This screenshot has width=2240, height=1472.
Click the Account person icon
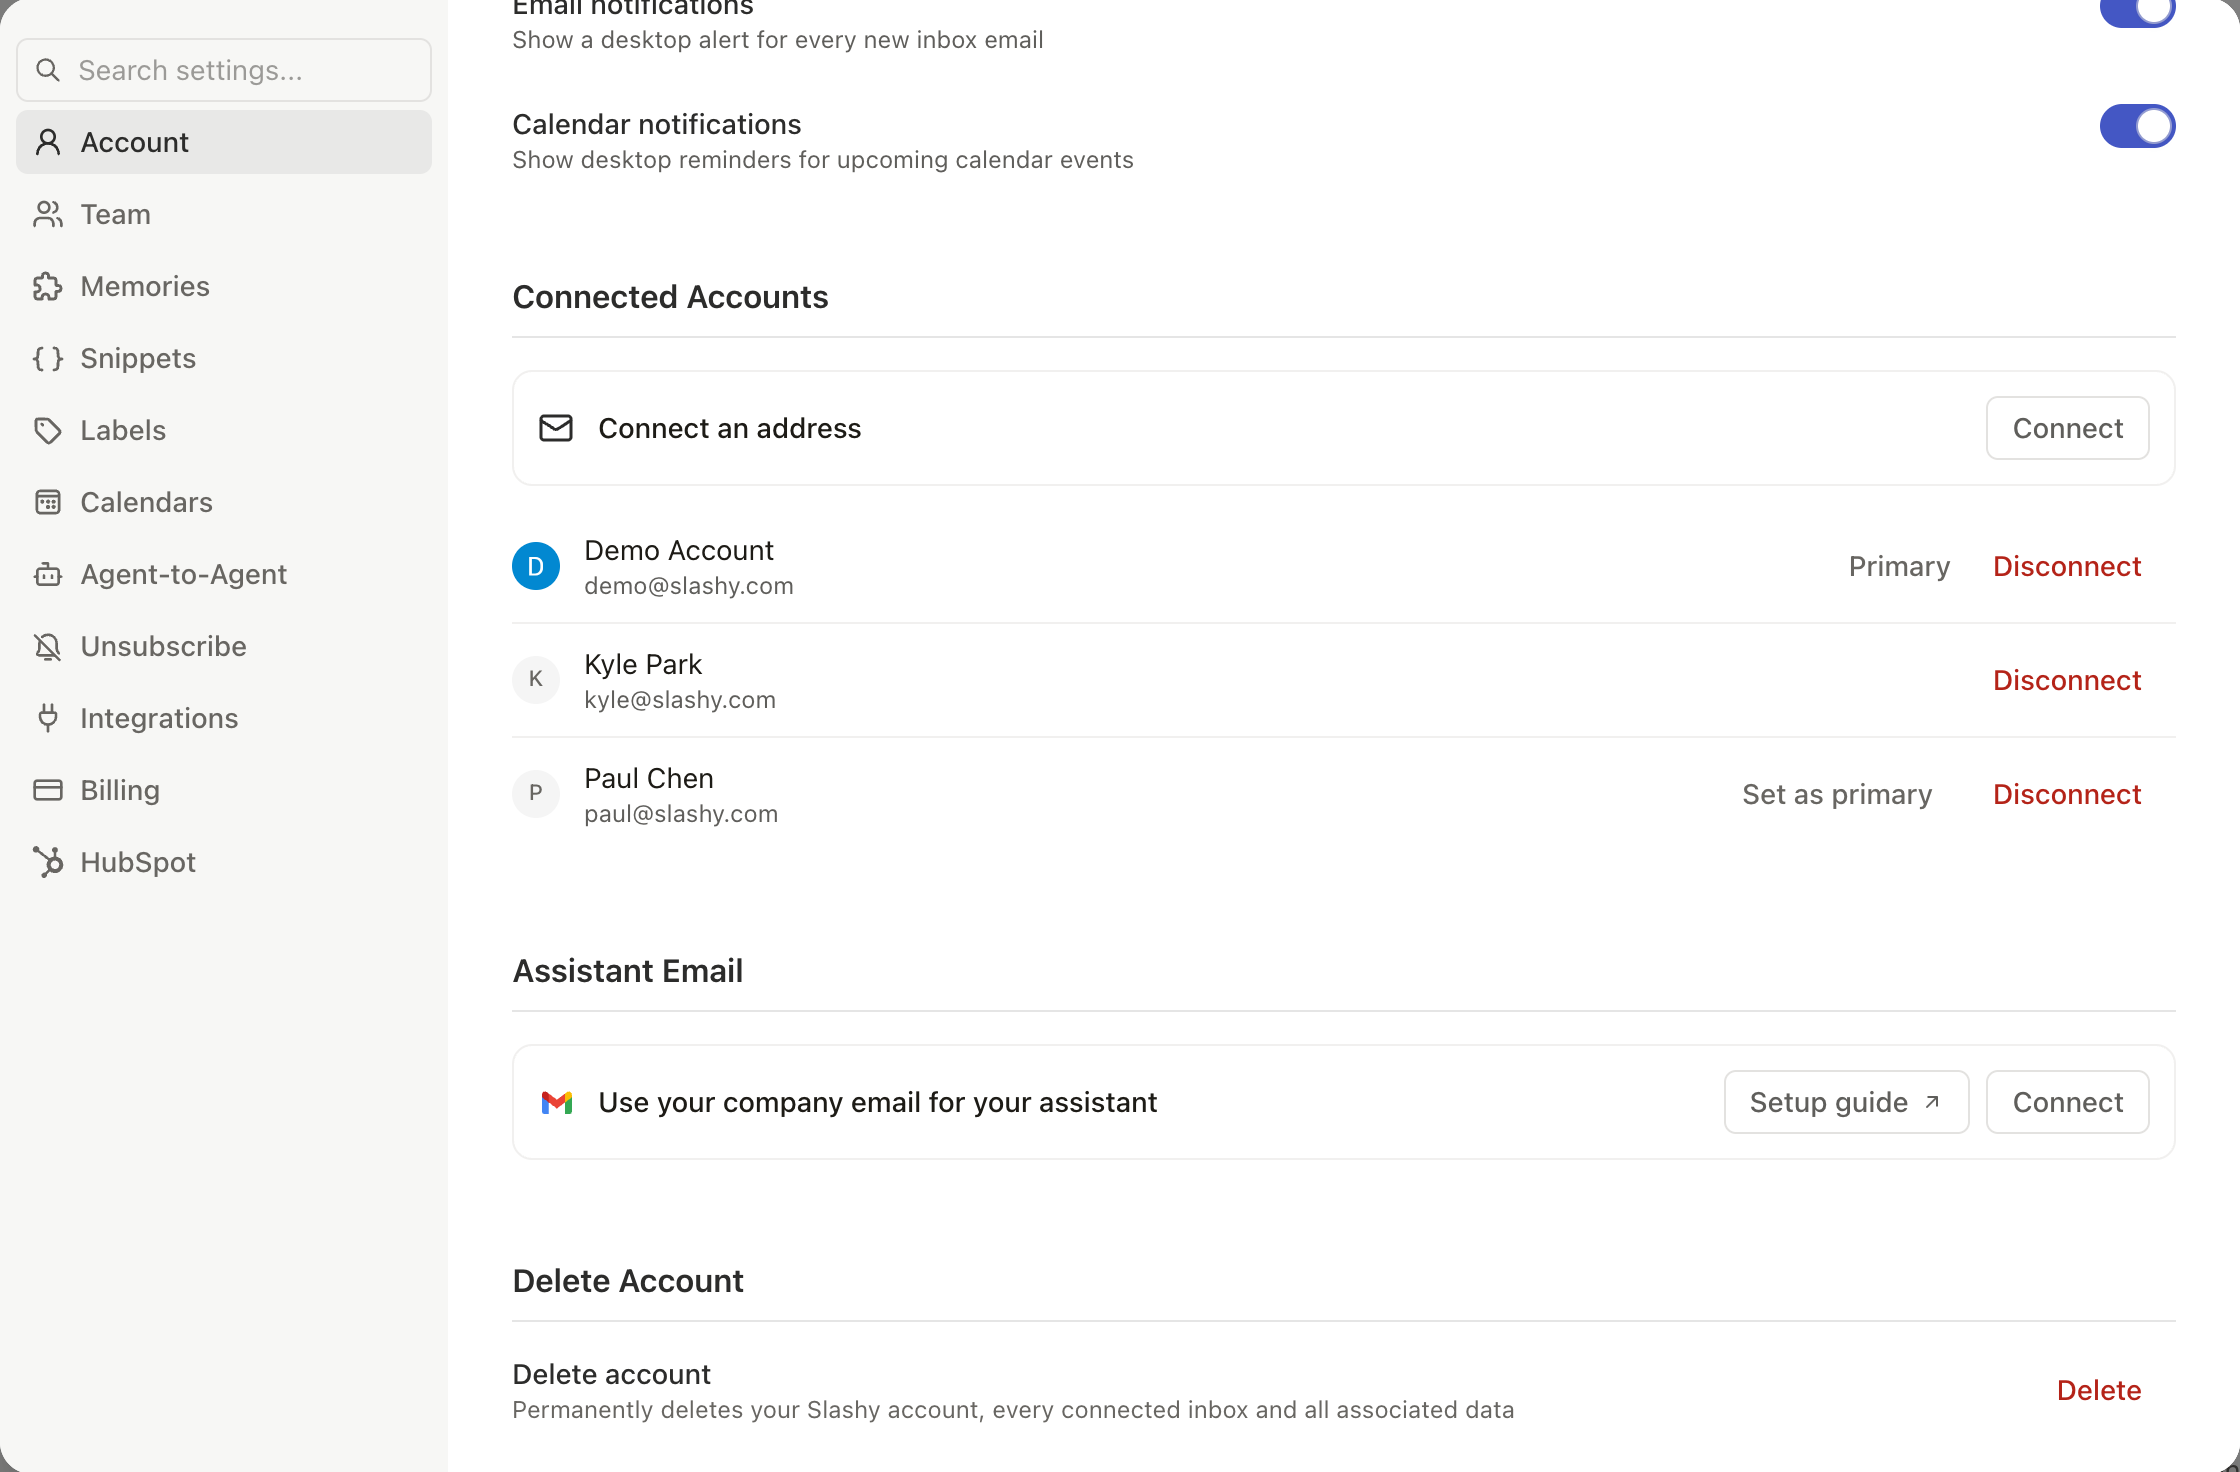pos(47,142)
